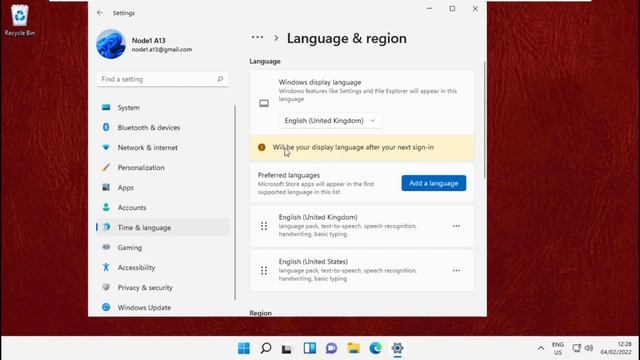
Task: Focus the Find a setting search box
Action: click(x=162, y=79)
